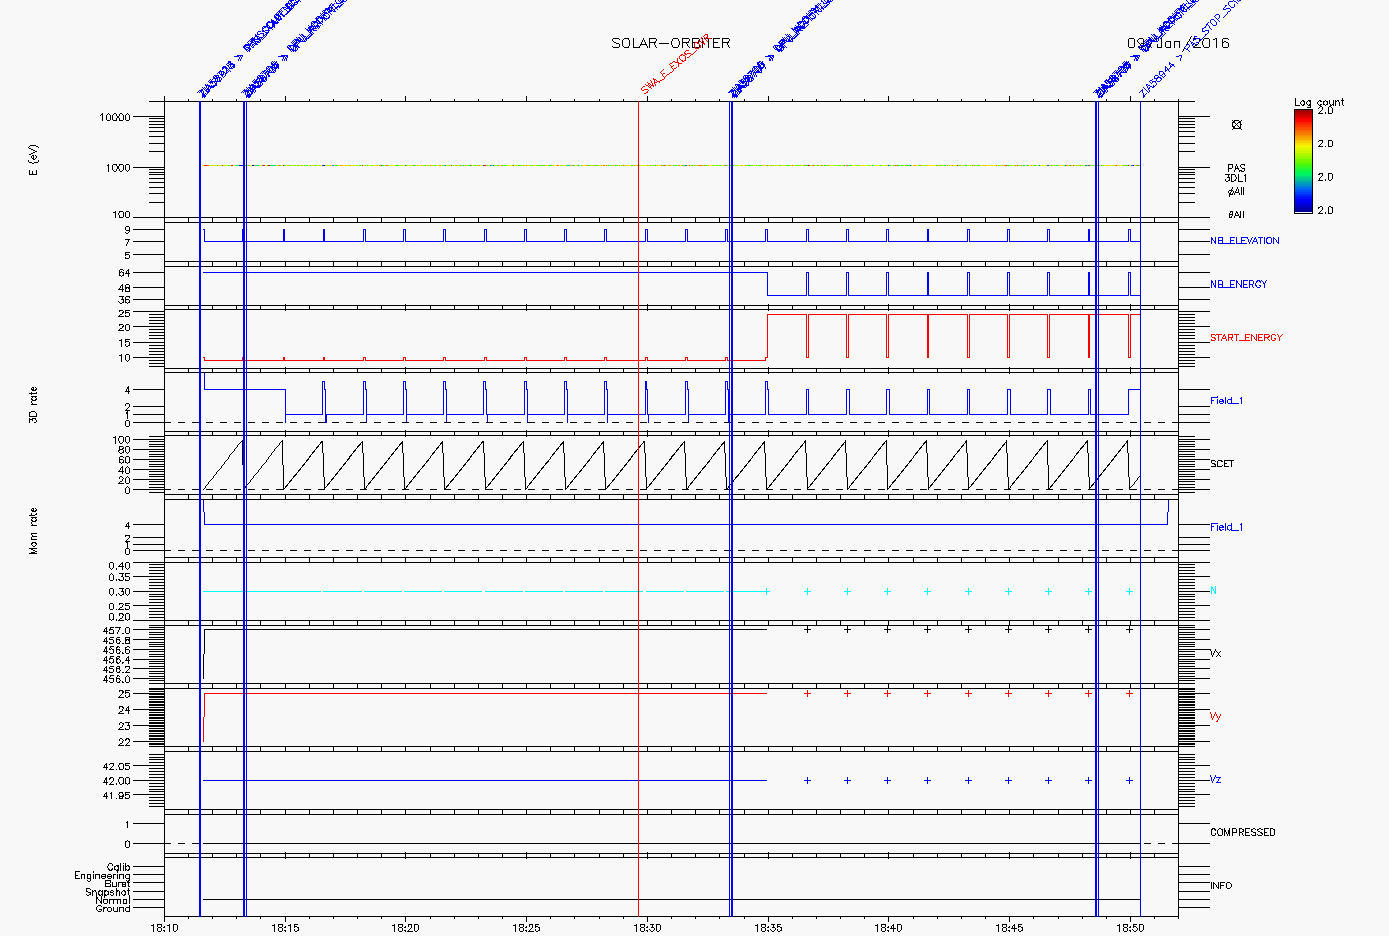This screenshot has width=1389, height=936.
Task: Click the 'Normal' mode label
Action: pyautogui.click(x=113, y=901)
